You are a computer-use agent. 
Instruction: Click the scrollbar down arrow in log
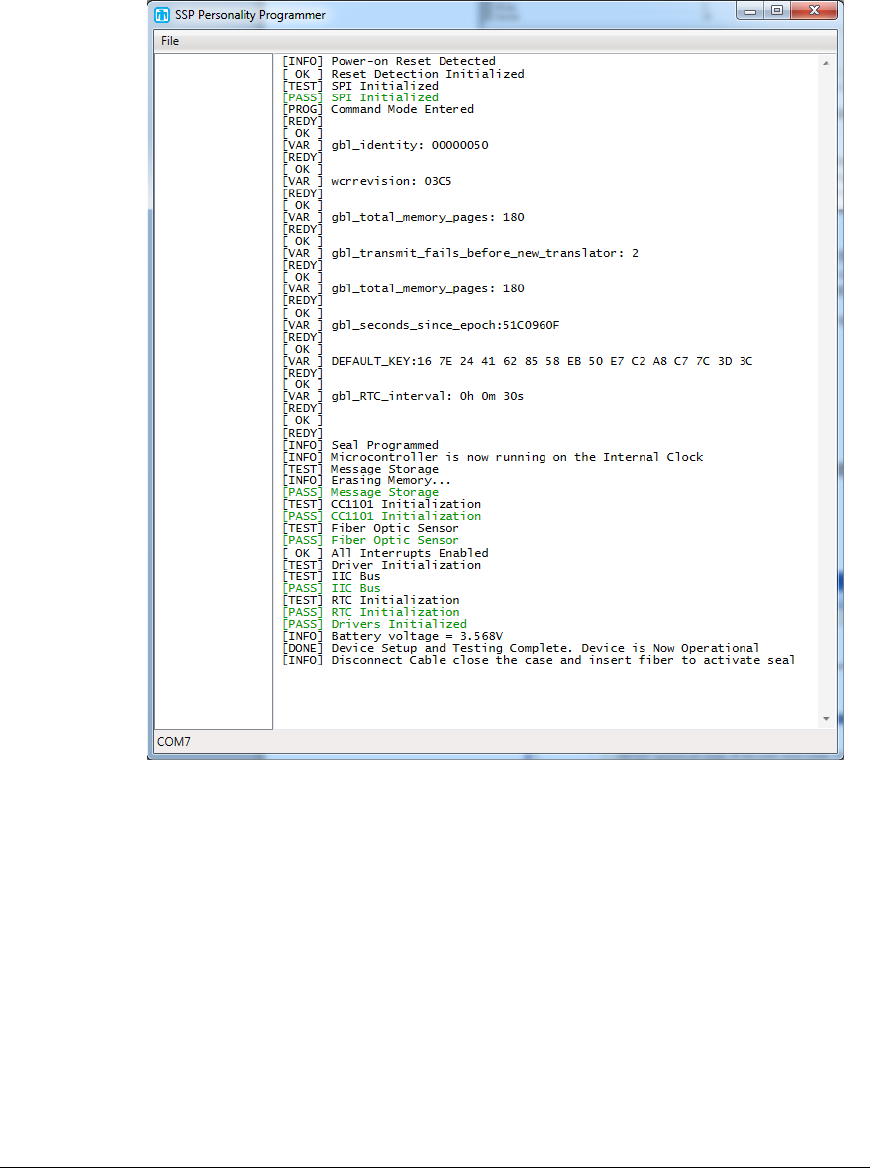(826, 719)
